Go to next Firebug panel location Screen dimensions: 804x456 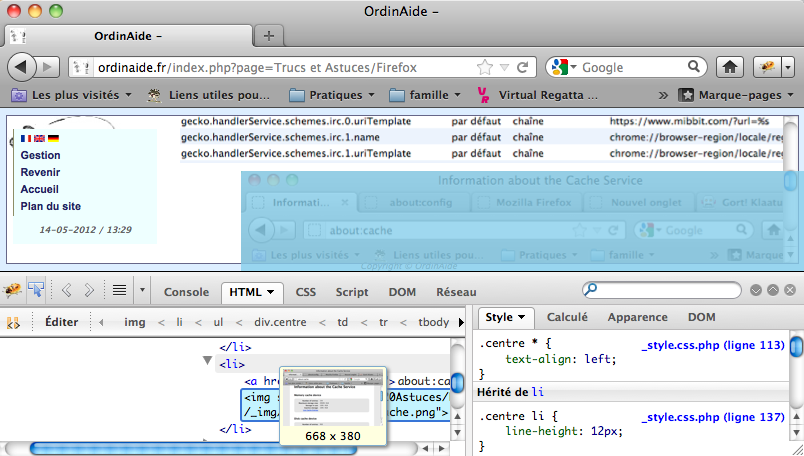point(89,291)
